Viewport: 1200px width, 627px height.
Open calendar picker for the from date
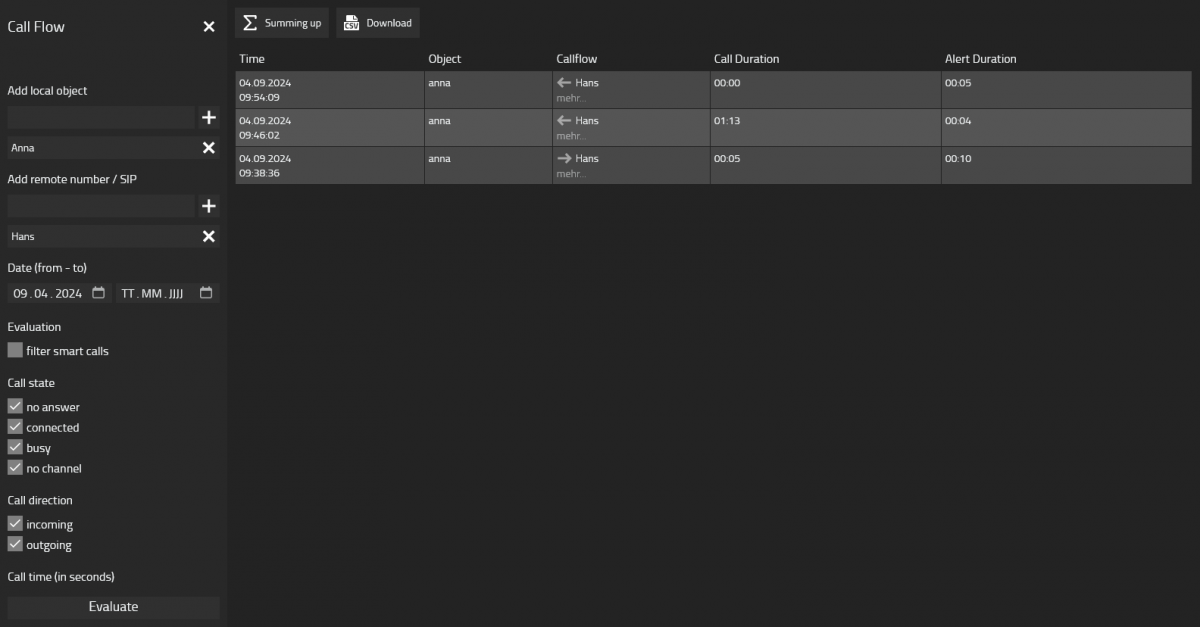99,294
